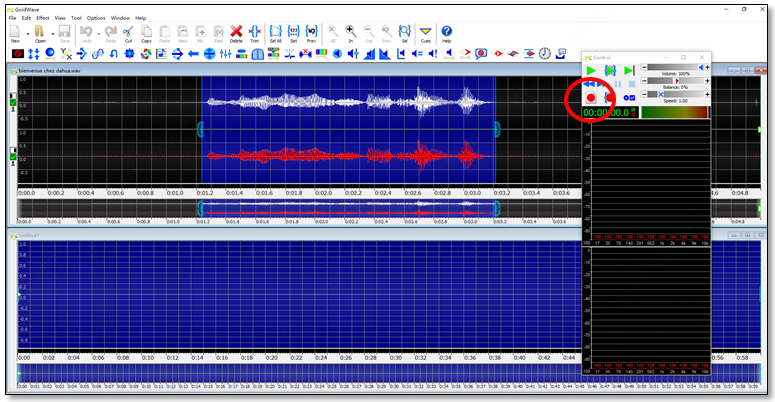Zoom in with the In magnifier icon
Screen dimensions: 775x402
click(350, 33)
